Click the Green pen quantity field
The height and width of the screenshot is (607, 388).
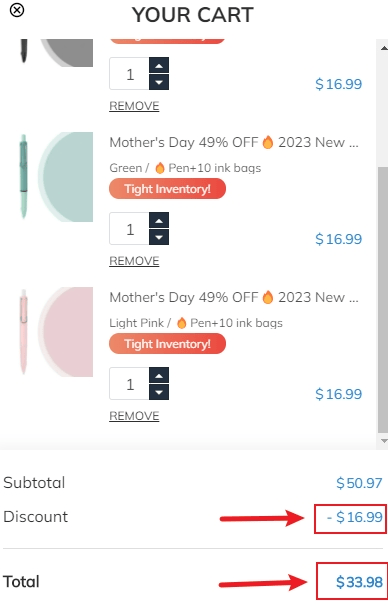[129, 228]
